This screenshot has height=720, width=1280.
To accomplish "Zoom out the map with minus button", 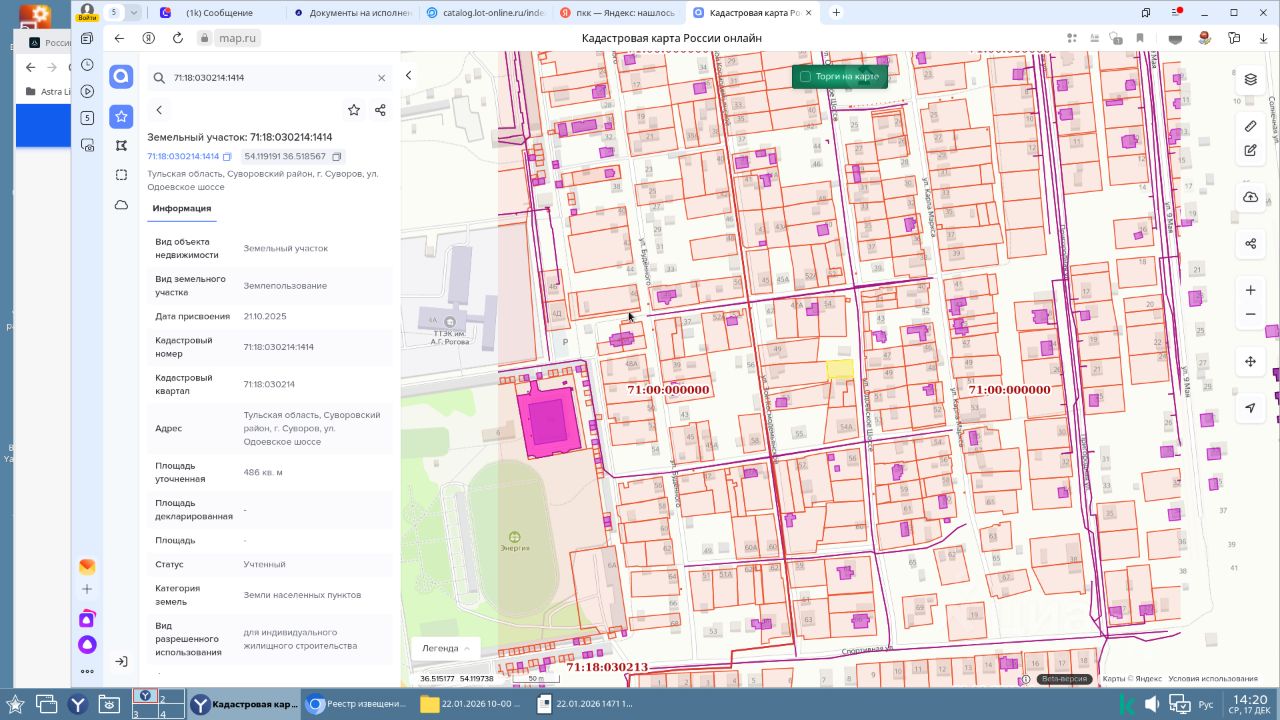I will [1250, 314].
